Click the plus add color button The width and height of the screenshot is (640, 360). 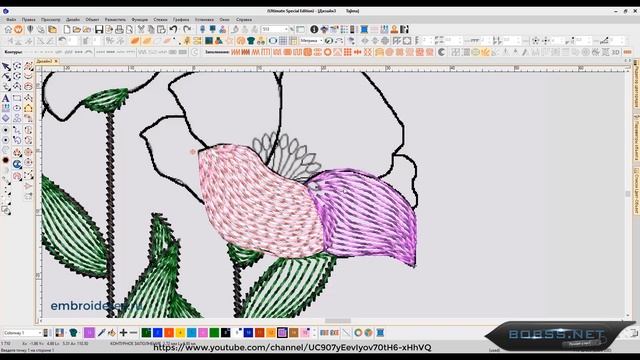(x=123, y=333)
